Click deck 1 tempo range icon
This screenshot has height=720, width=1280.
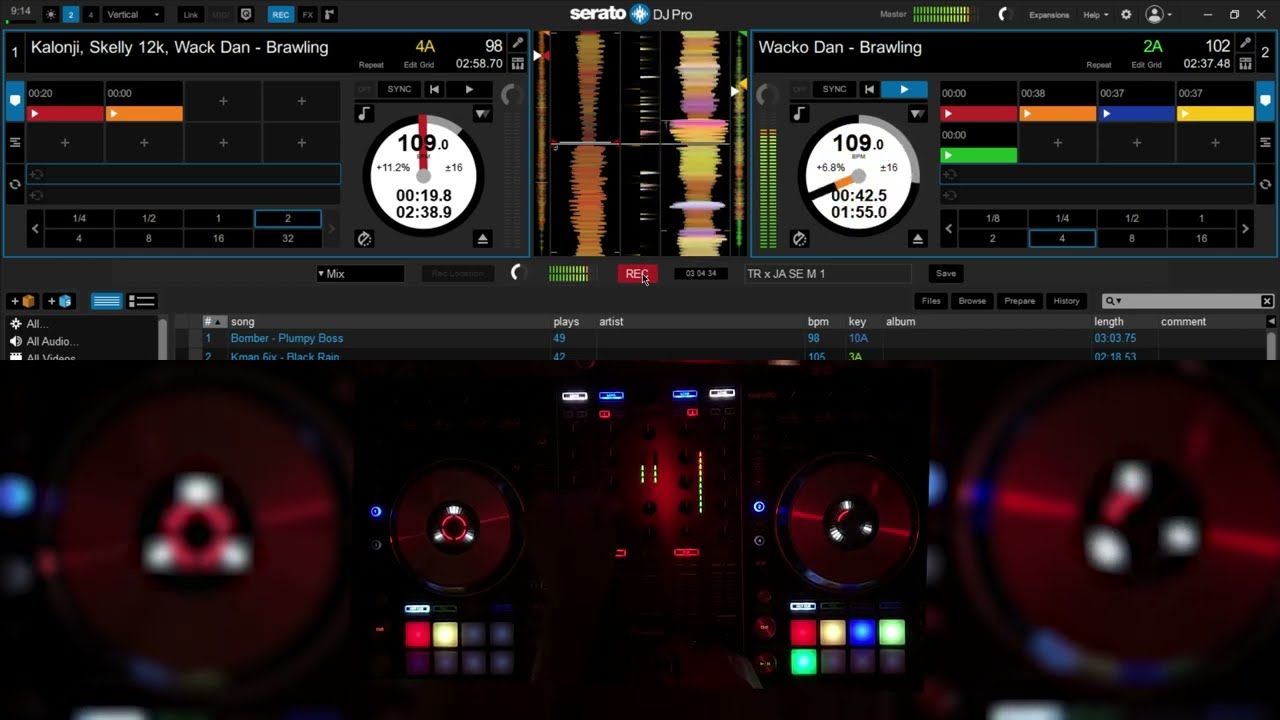pyautogui.click(x=483, y=114)
